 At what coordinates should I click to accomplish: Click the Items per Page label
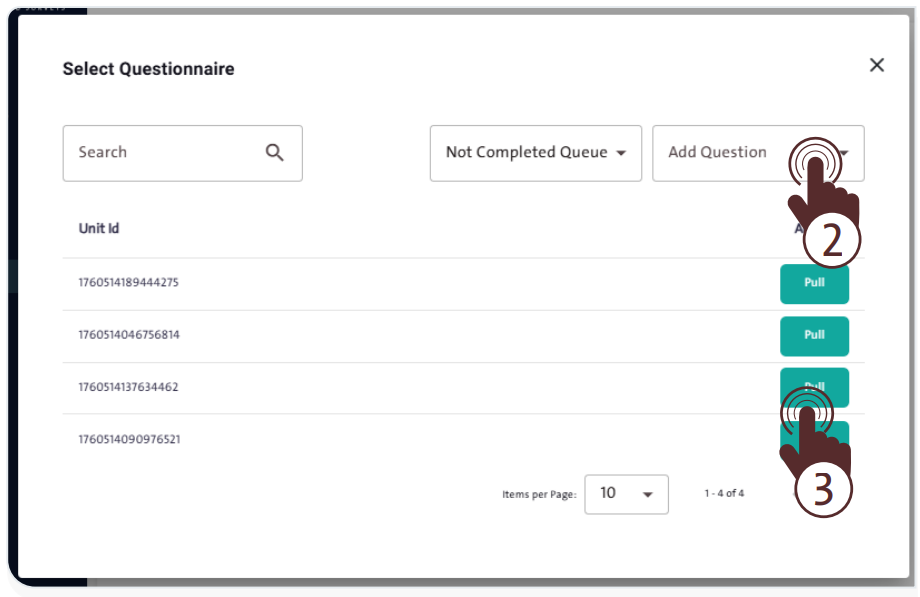[539, 495]
